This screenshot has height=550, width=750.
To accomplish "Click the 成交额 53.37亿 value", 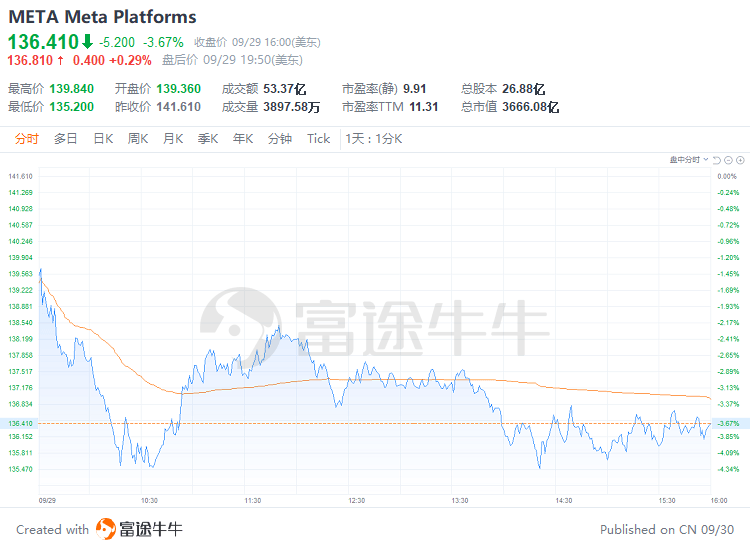I will point(285,89).
